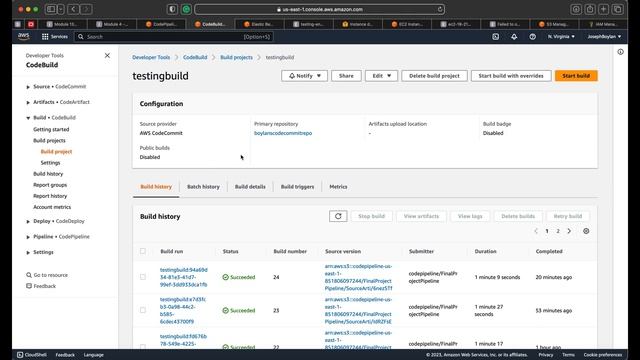This screenshot has height=360, width=640.
Task: Switch to the Build triggers tab
Action: point(298,187)
